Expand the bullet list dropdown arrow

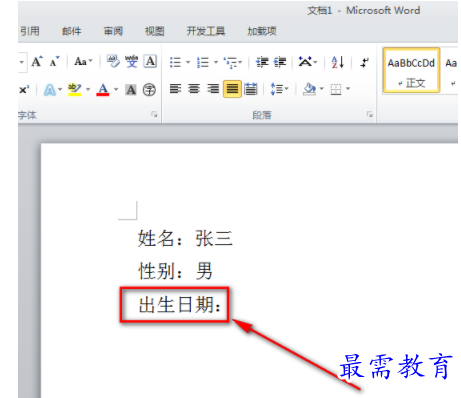188,62
